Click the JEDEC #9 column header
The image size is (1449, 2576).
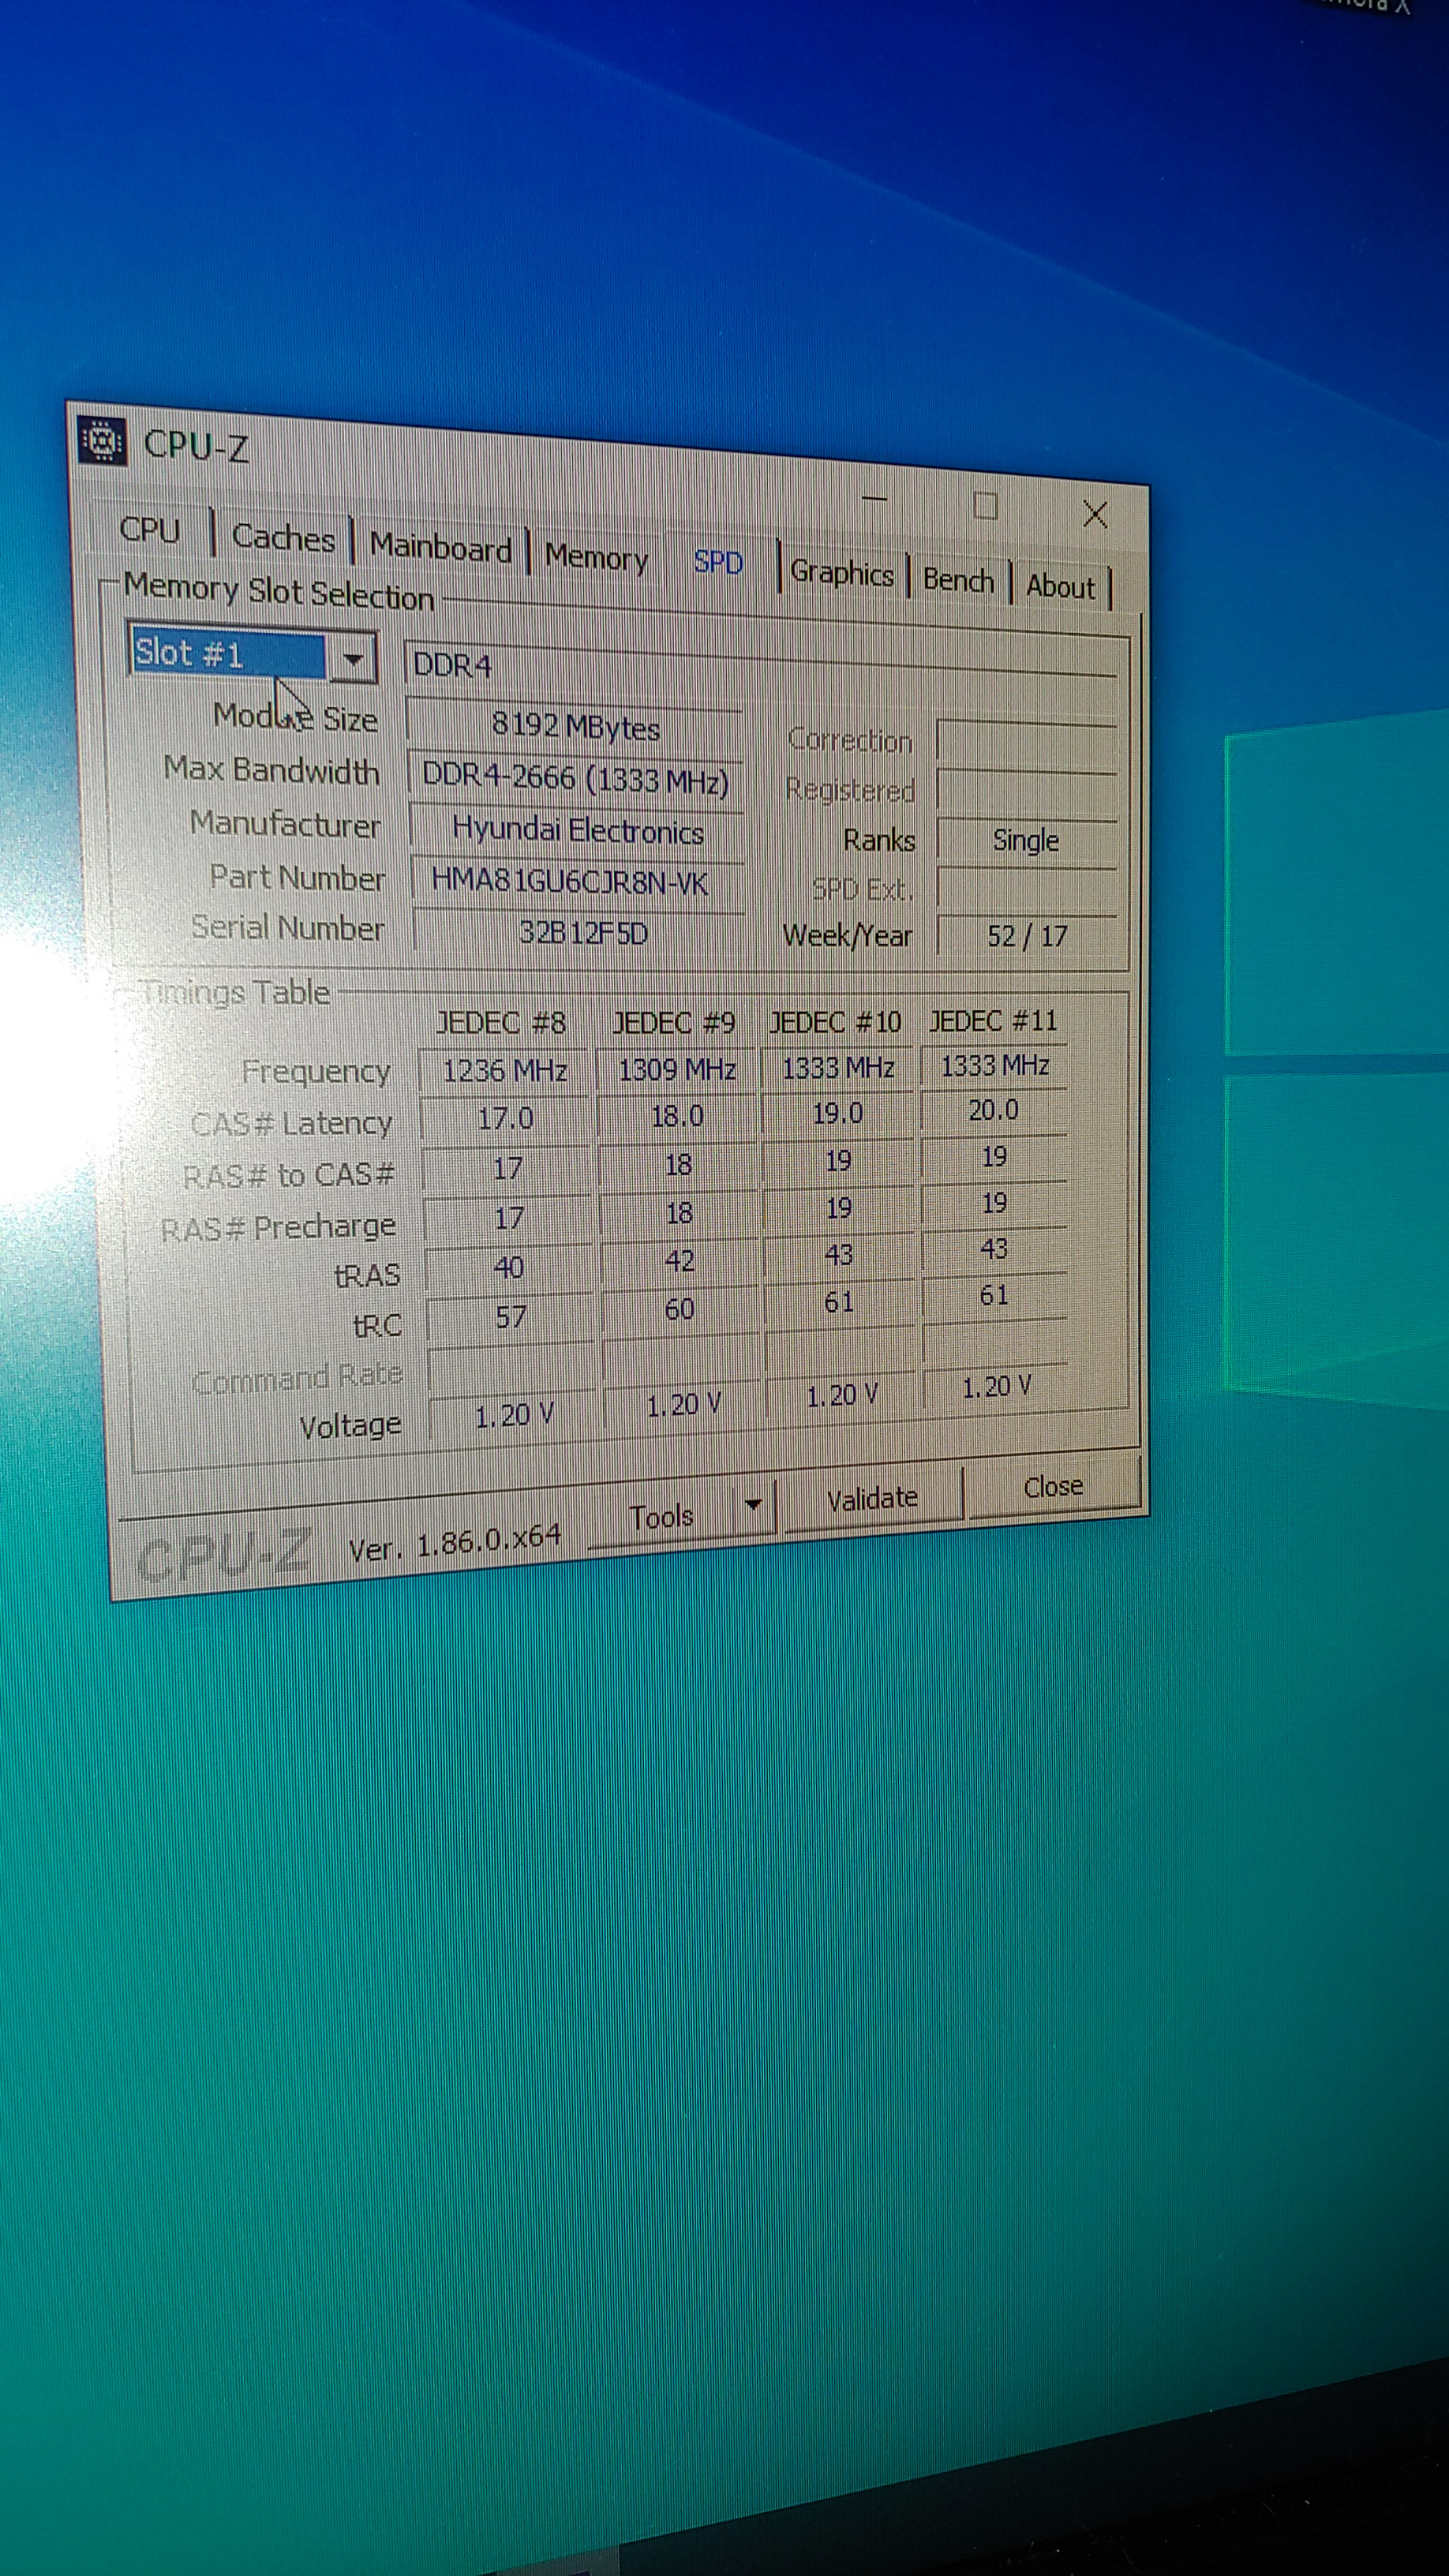[674, 1021]
